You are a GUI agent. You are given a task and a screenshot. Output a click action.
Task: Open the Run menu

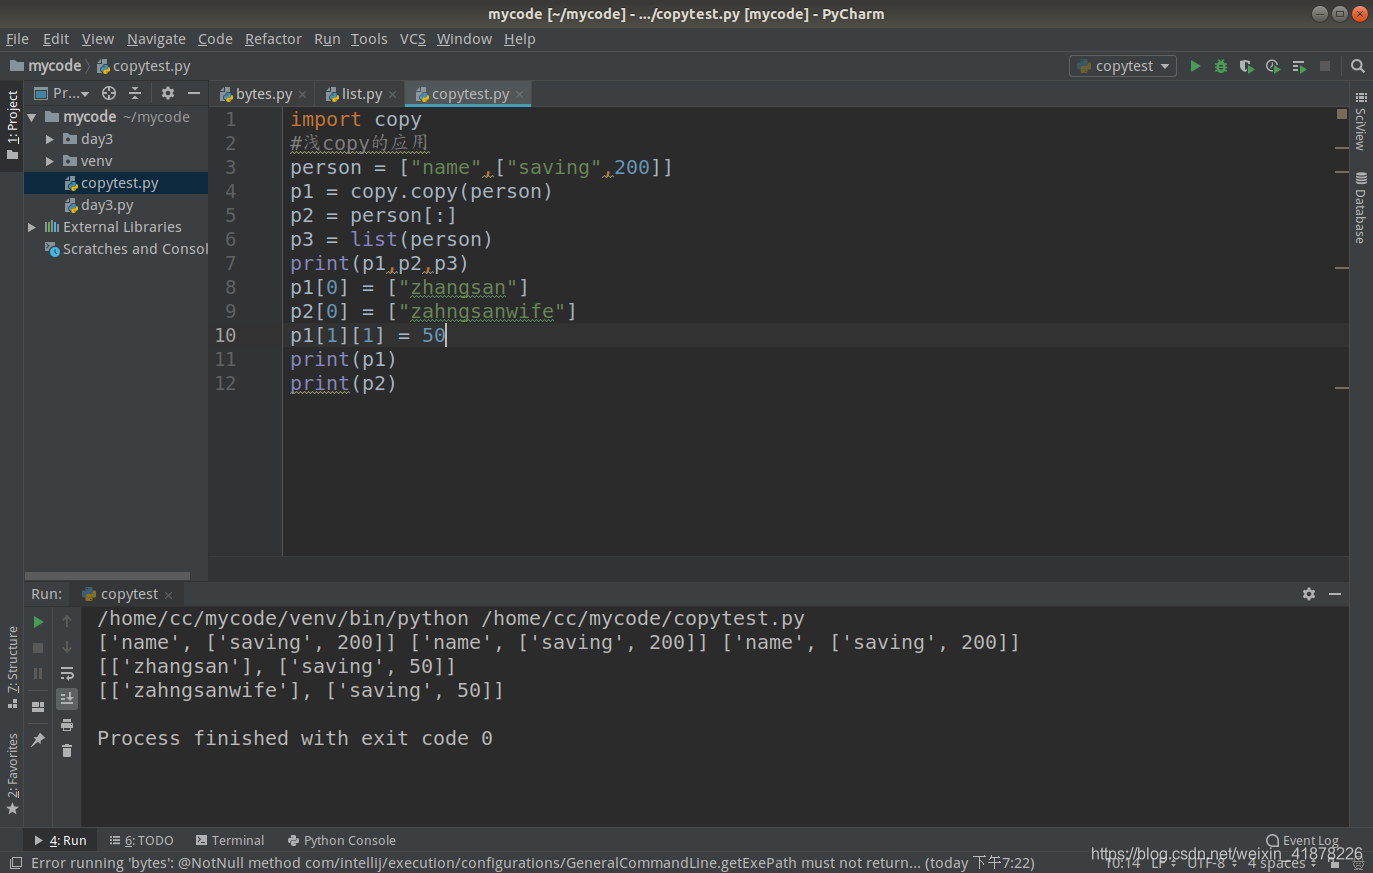[327, 39]
